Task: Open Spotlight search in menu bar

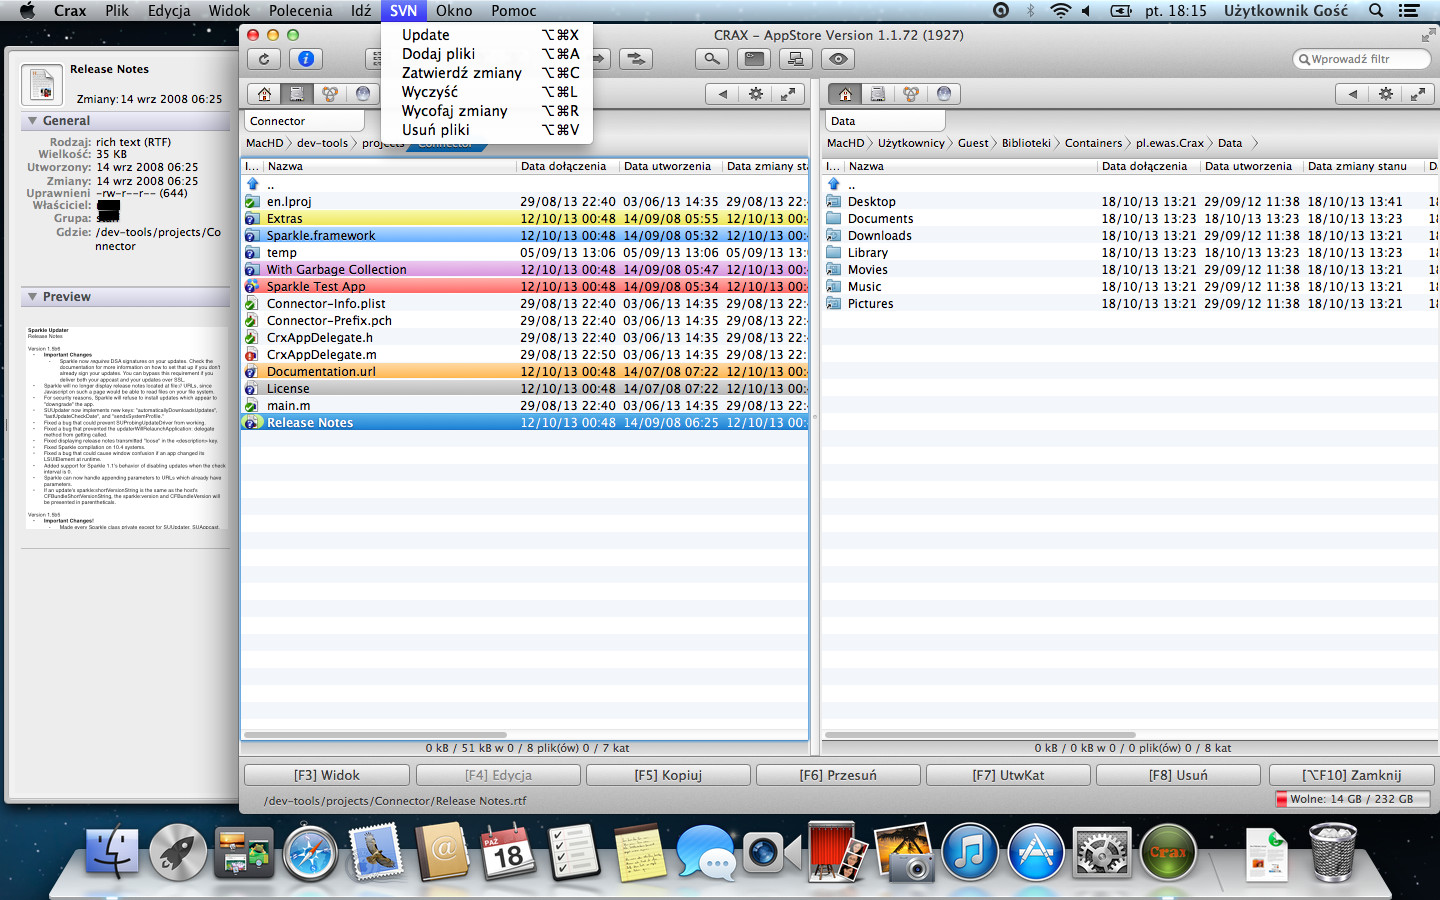Action: coord(1376,11)
